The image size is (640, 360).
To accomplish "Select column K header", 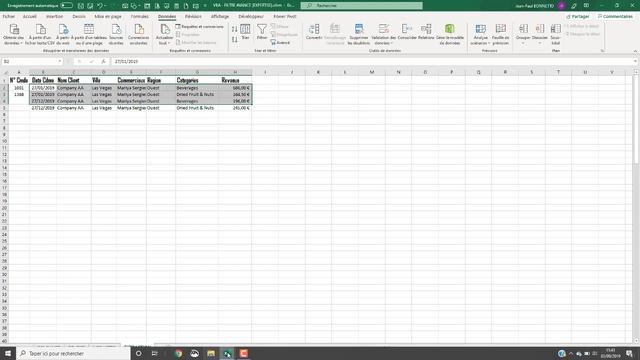I will point(318,72).
